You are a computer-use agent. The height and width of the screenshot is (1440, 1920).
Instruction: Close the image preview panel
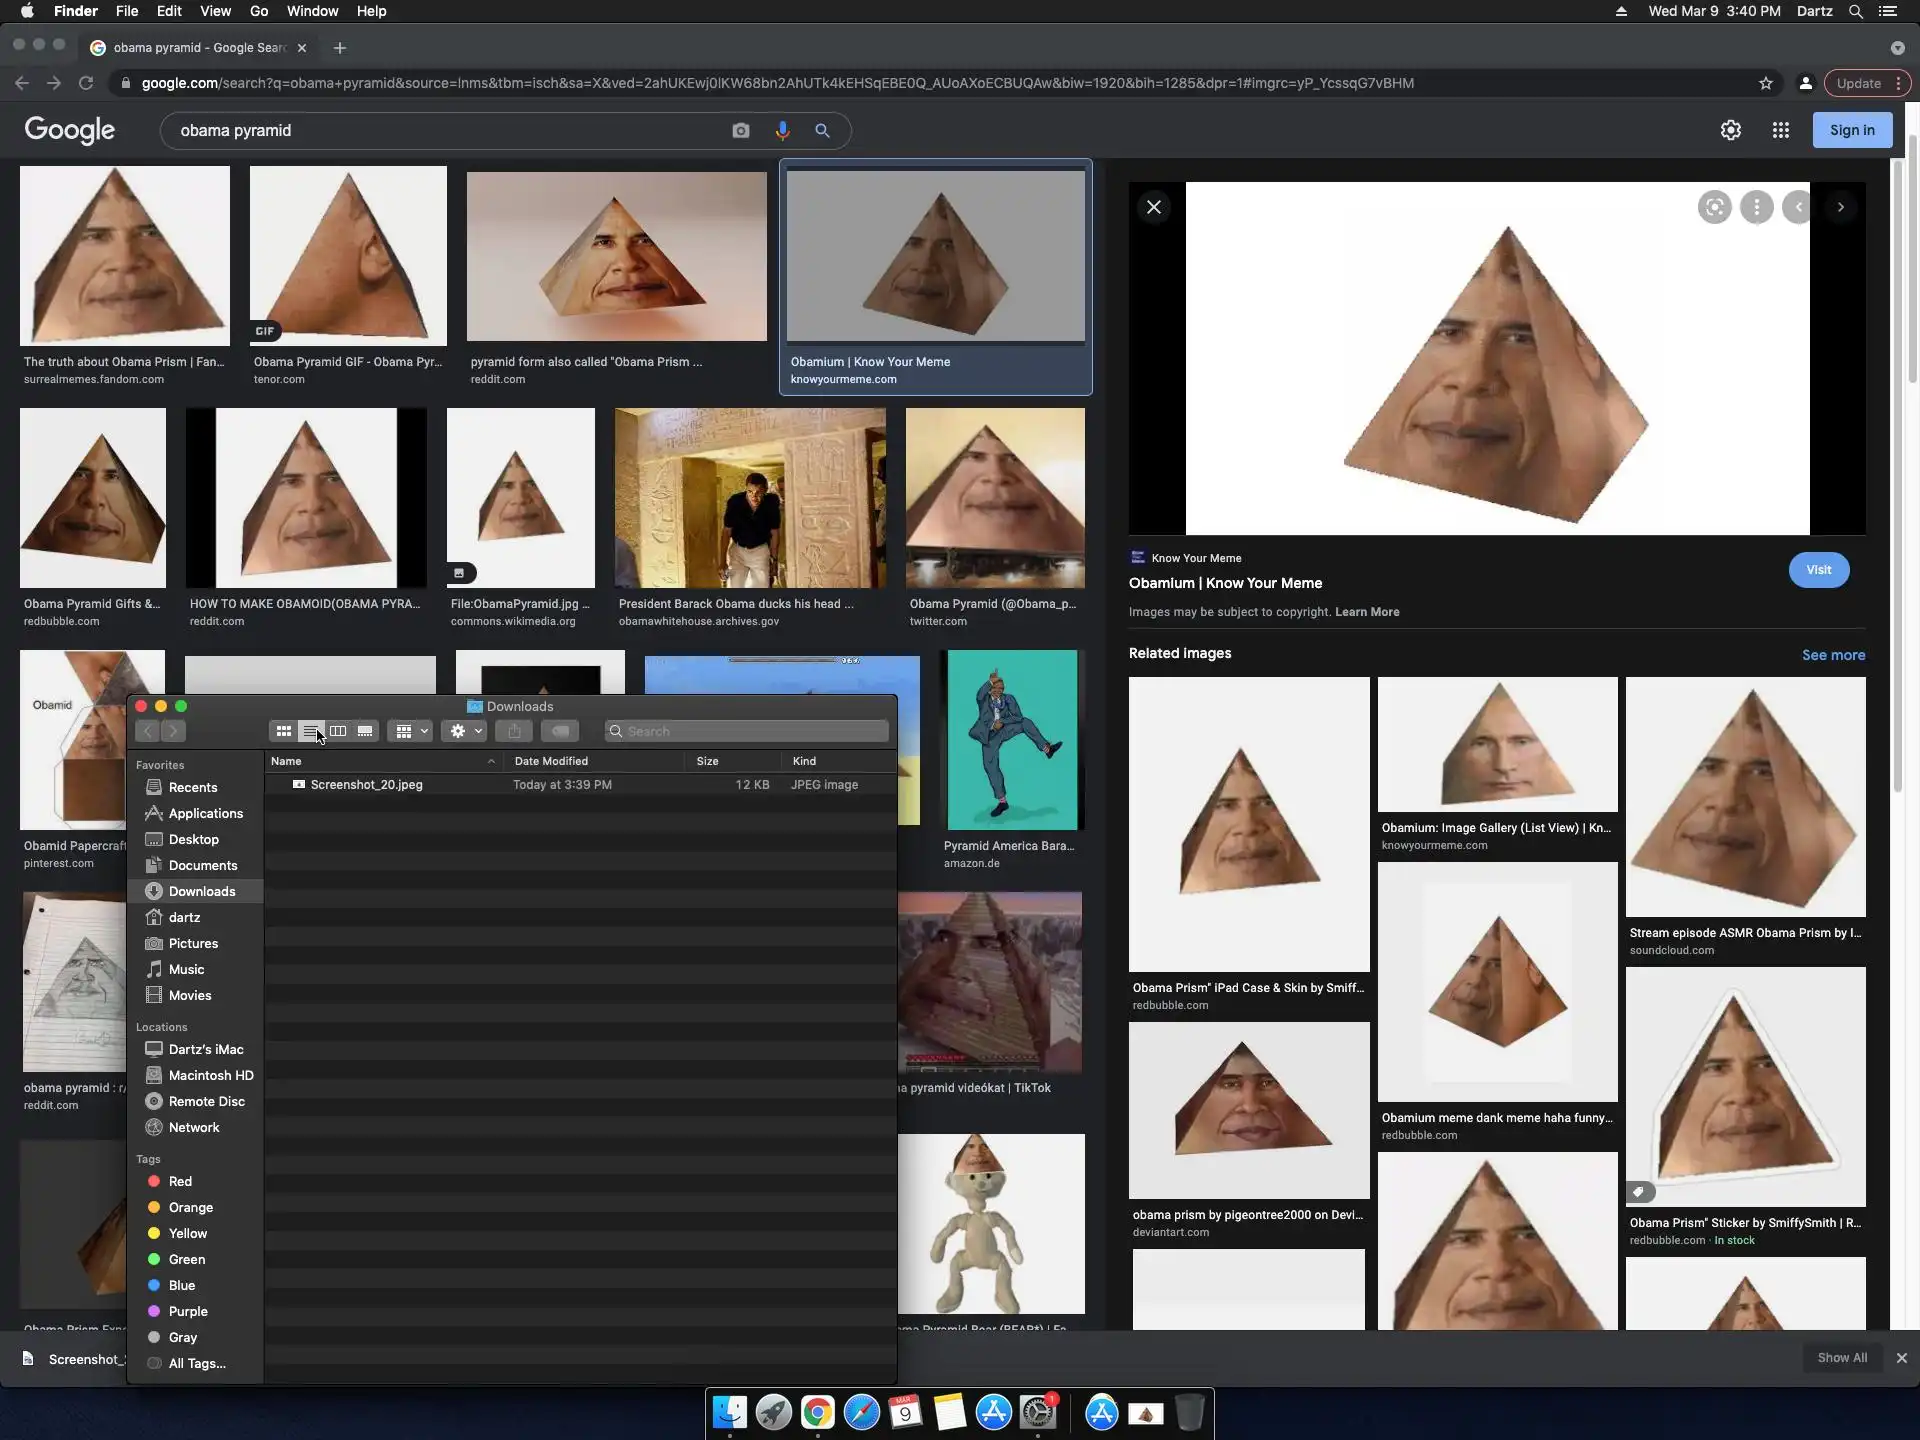pos(1153,207)
